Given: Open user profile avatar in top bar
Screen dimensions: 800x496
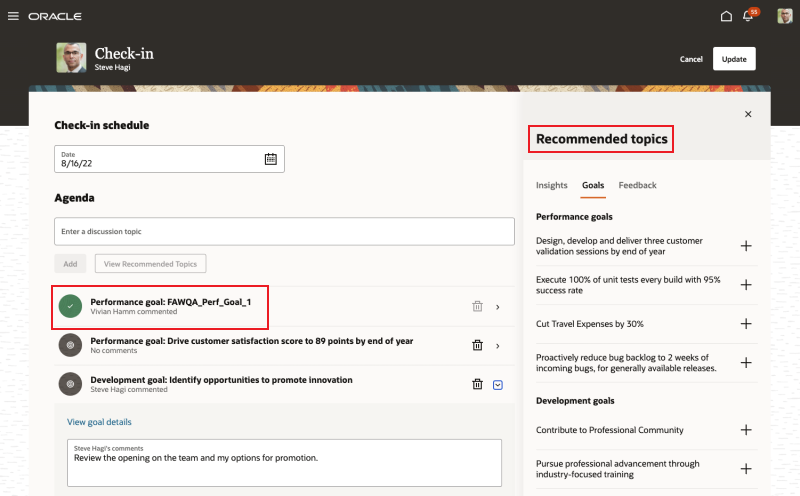Looking at the screenshot, I should (785, 16).
